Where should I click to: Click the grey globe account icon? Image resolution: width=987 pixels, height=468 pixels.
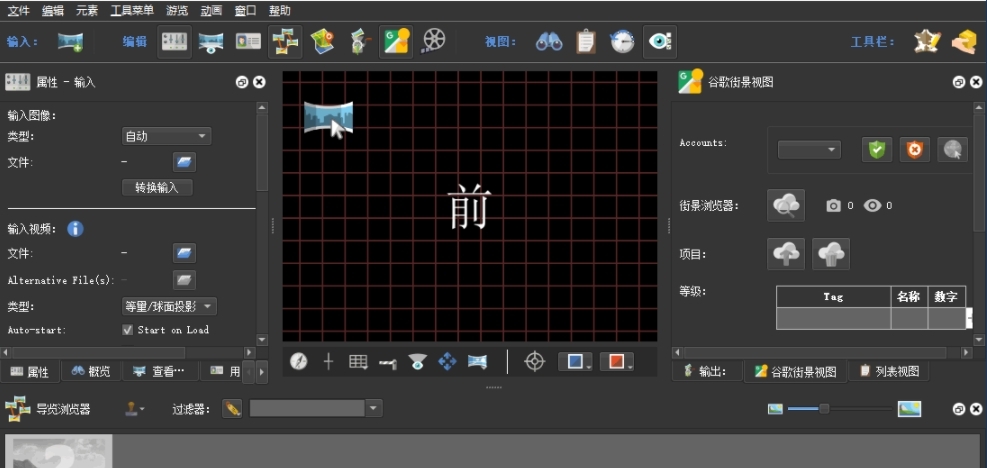point(952,150)
